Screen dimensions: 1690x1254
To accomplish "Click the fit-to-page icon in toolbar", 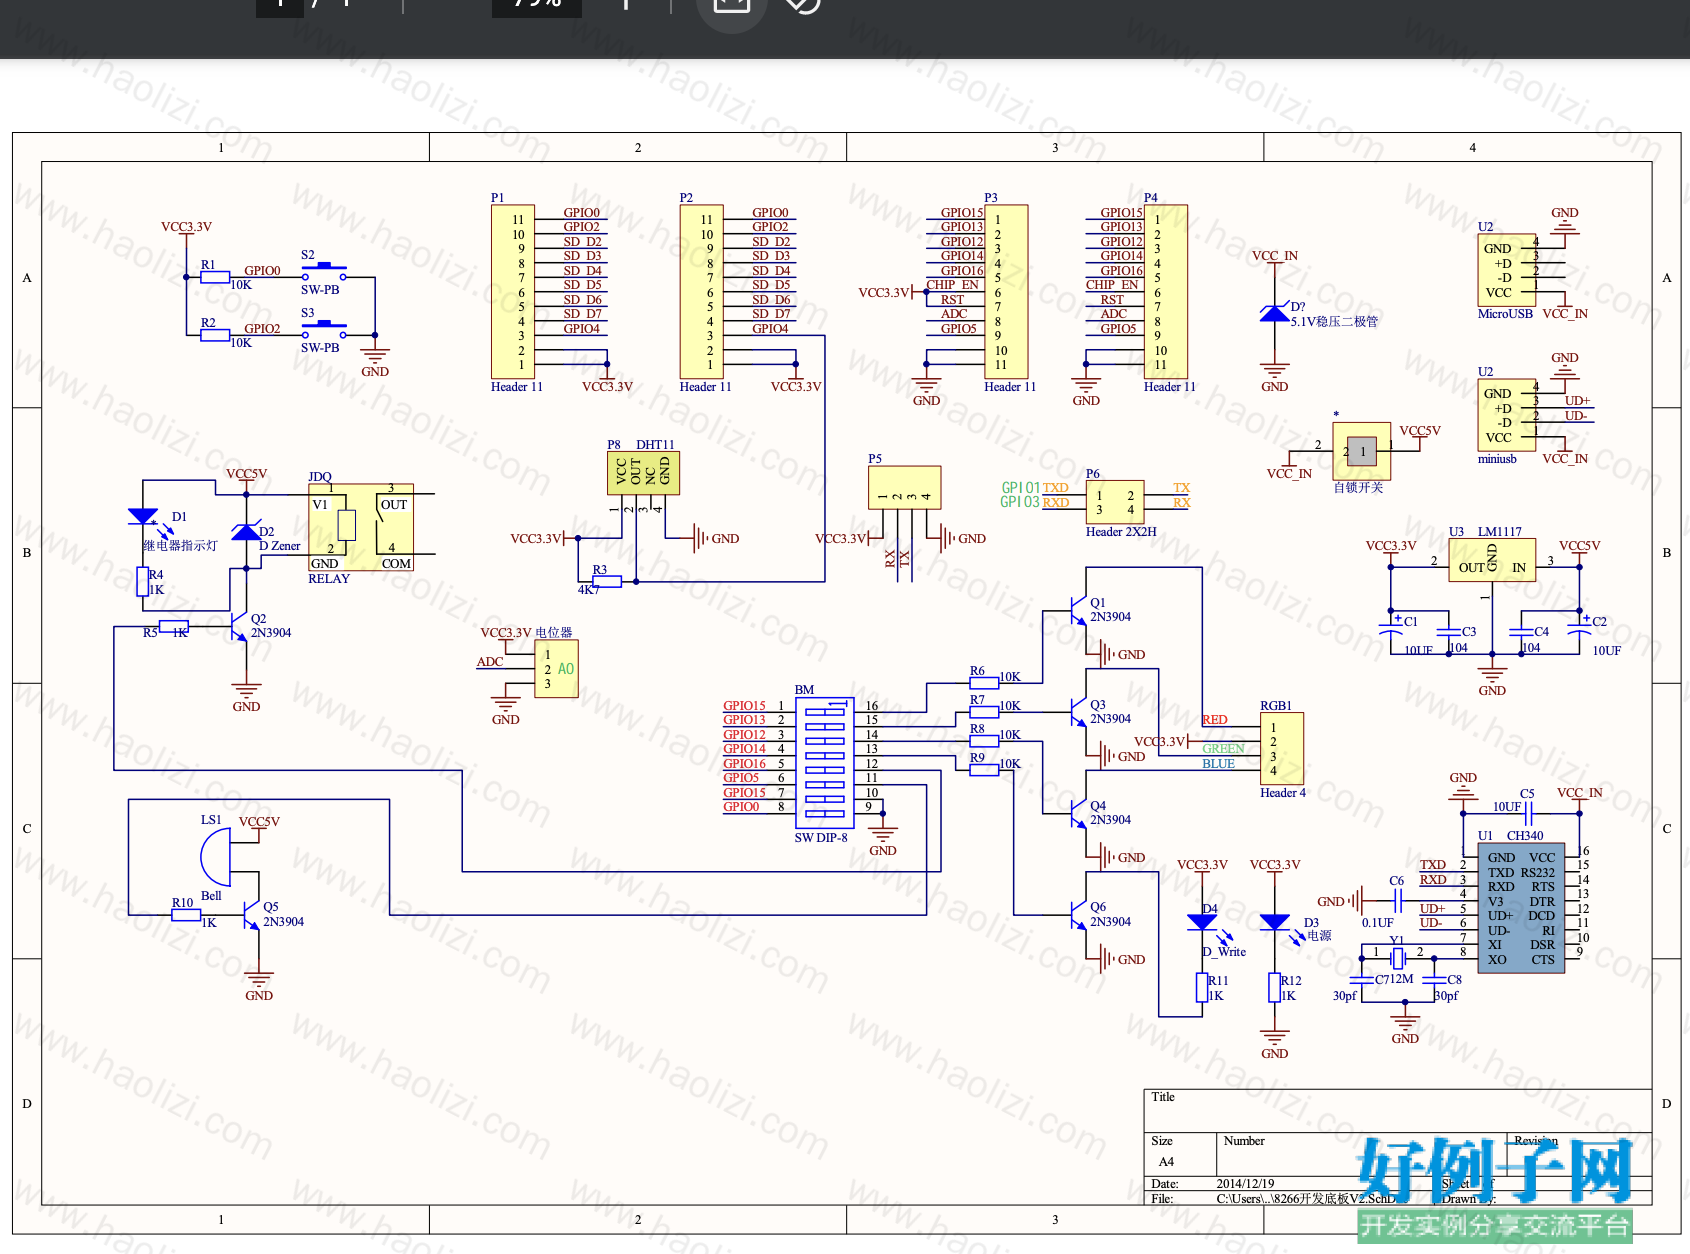I will (731, 4).
